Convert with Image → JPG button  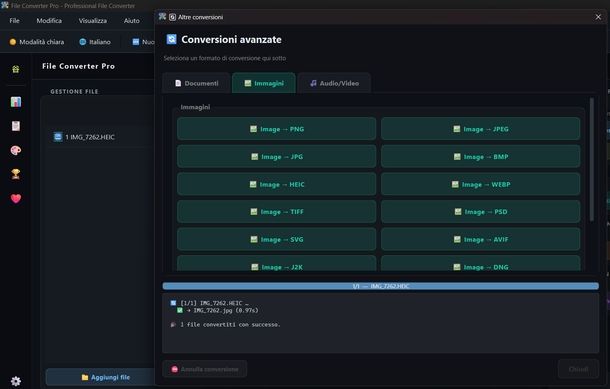277,156
